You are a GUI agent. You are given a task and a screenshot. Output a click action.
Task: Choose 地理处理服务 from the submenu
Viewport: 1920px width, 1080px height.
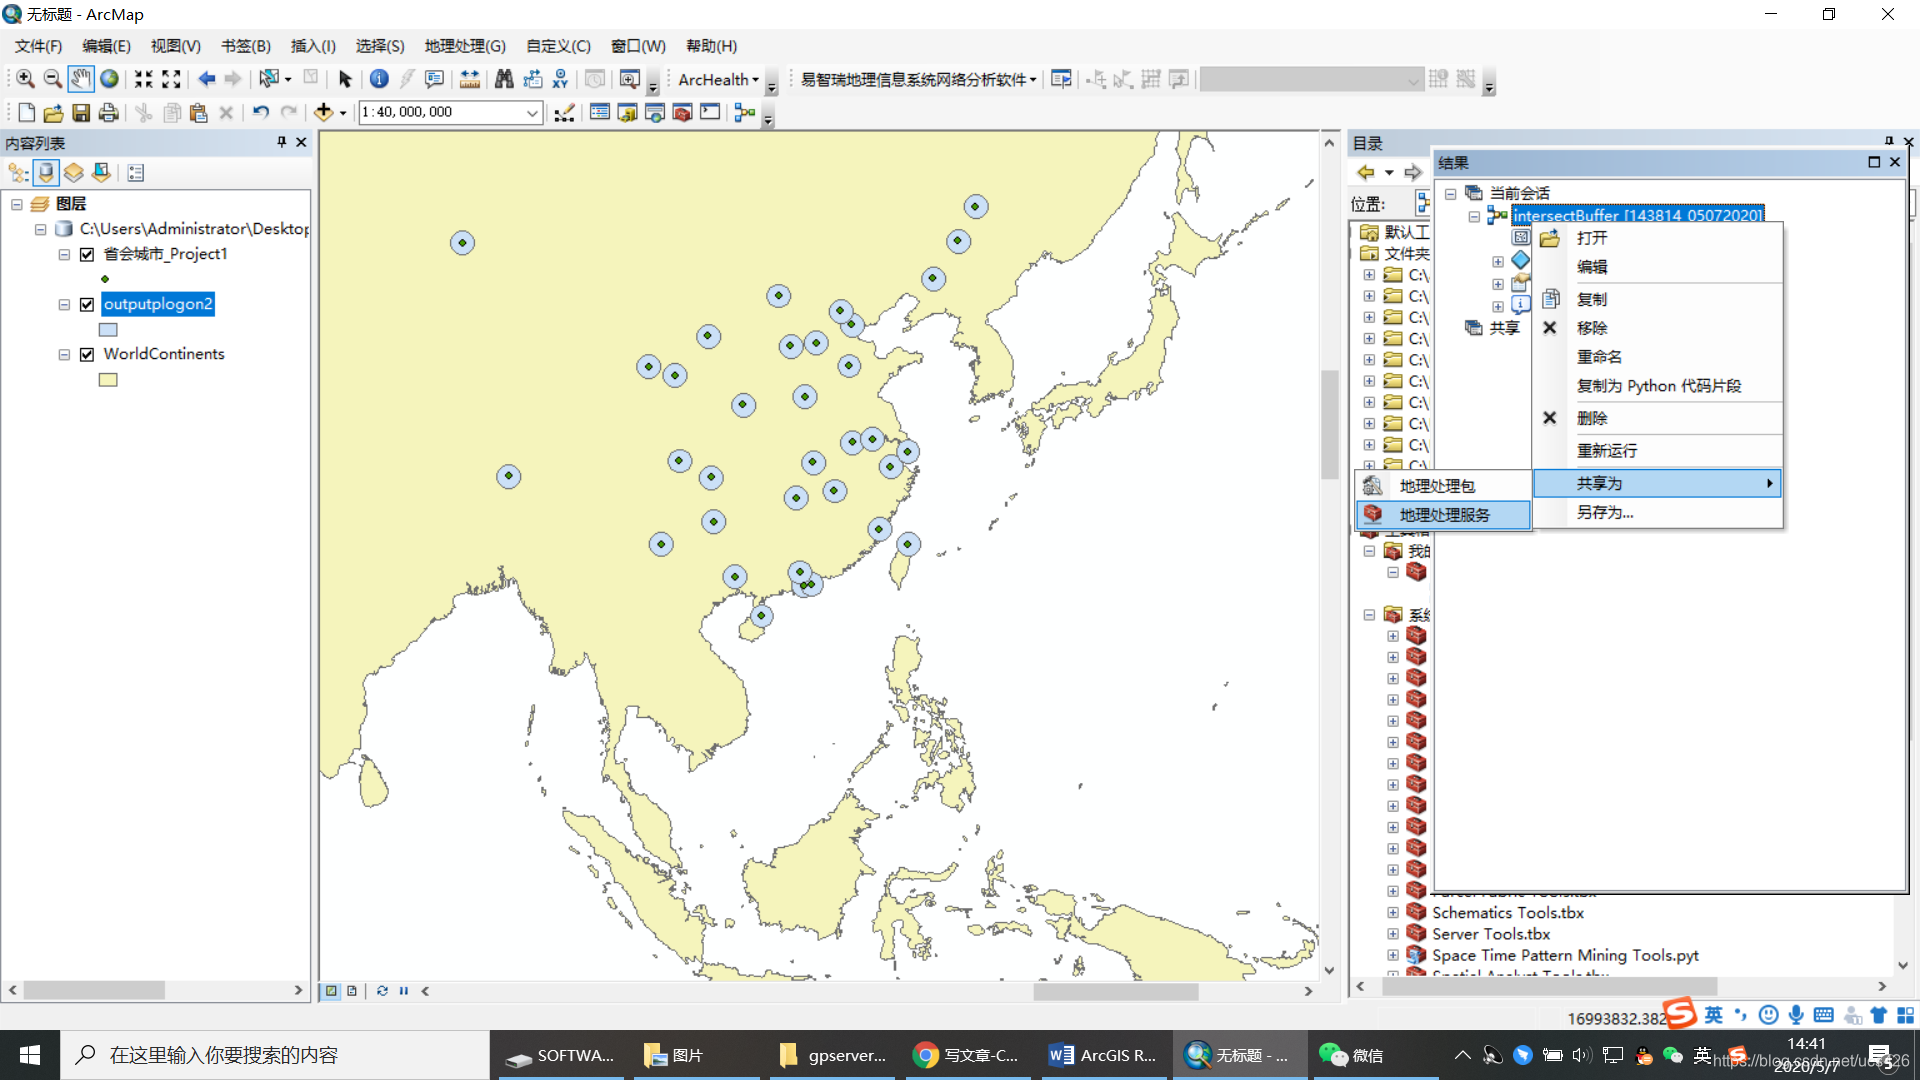pyautogui.click(x=1446, y=514)
